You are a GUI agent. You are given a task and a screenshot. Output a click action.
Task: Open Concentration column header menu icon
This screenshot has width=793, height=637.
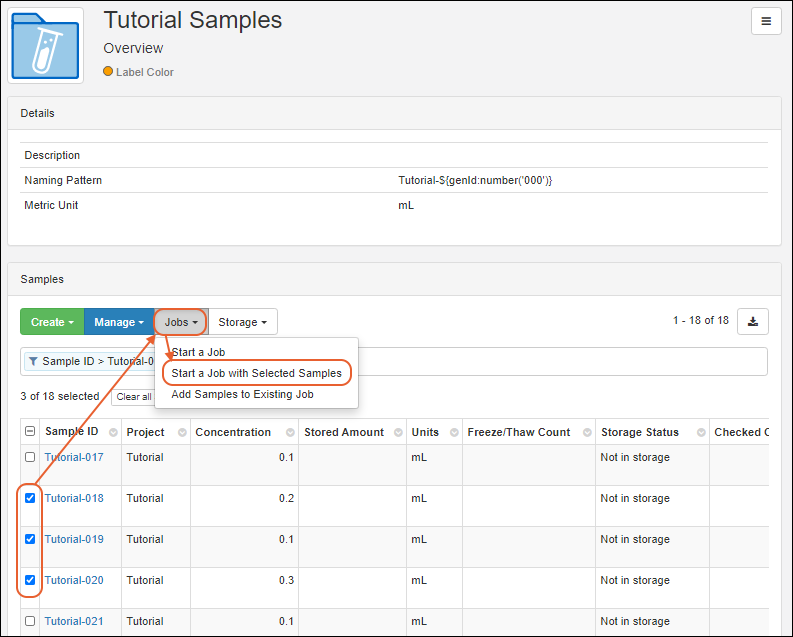tap(289, 433)
